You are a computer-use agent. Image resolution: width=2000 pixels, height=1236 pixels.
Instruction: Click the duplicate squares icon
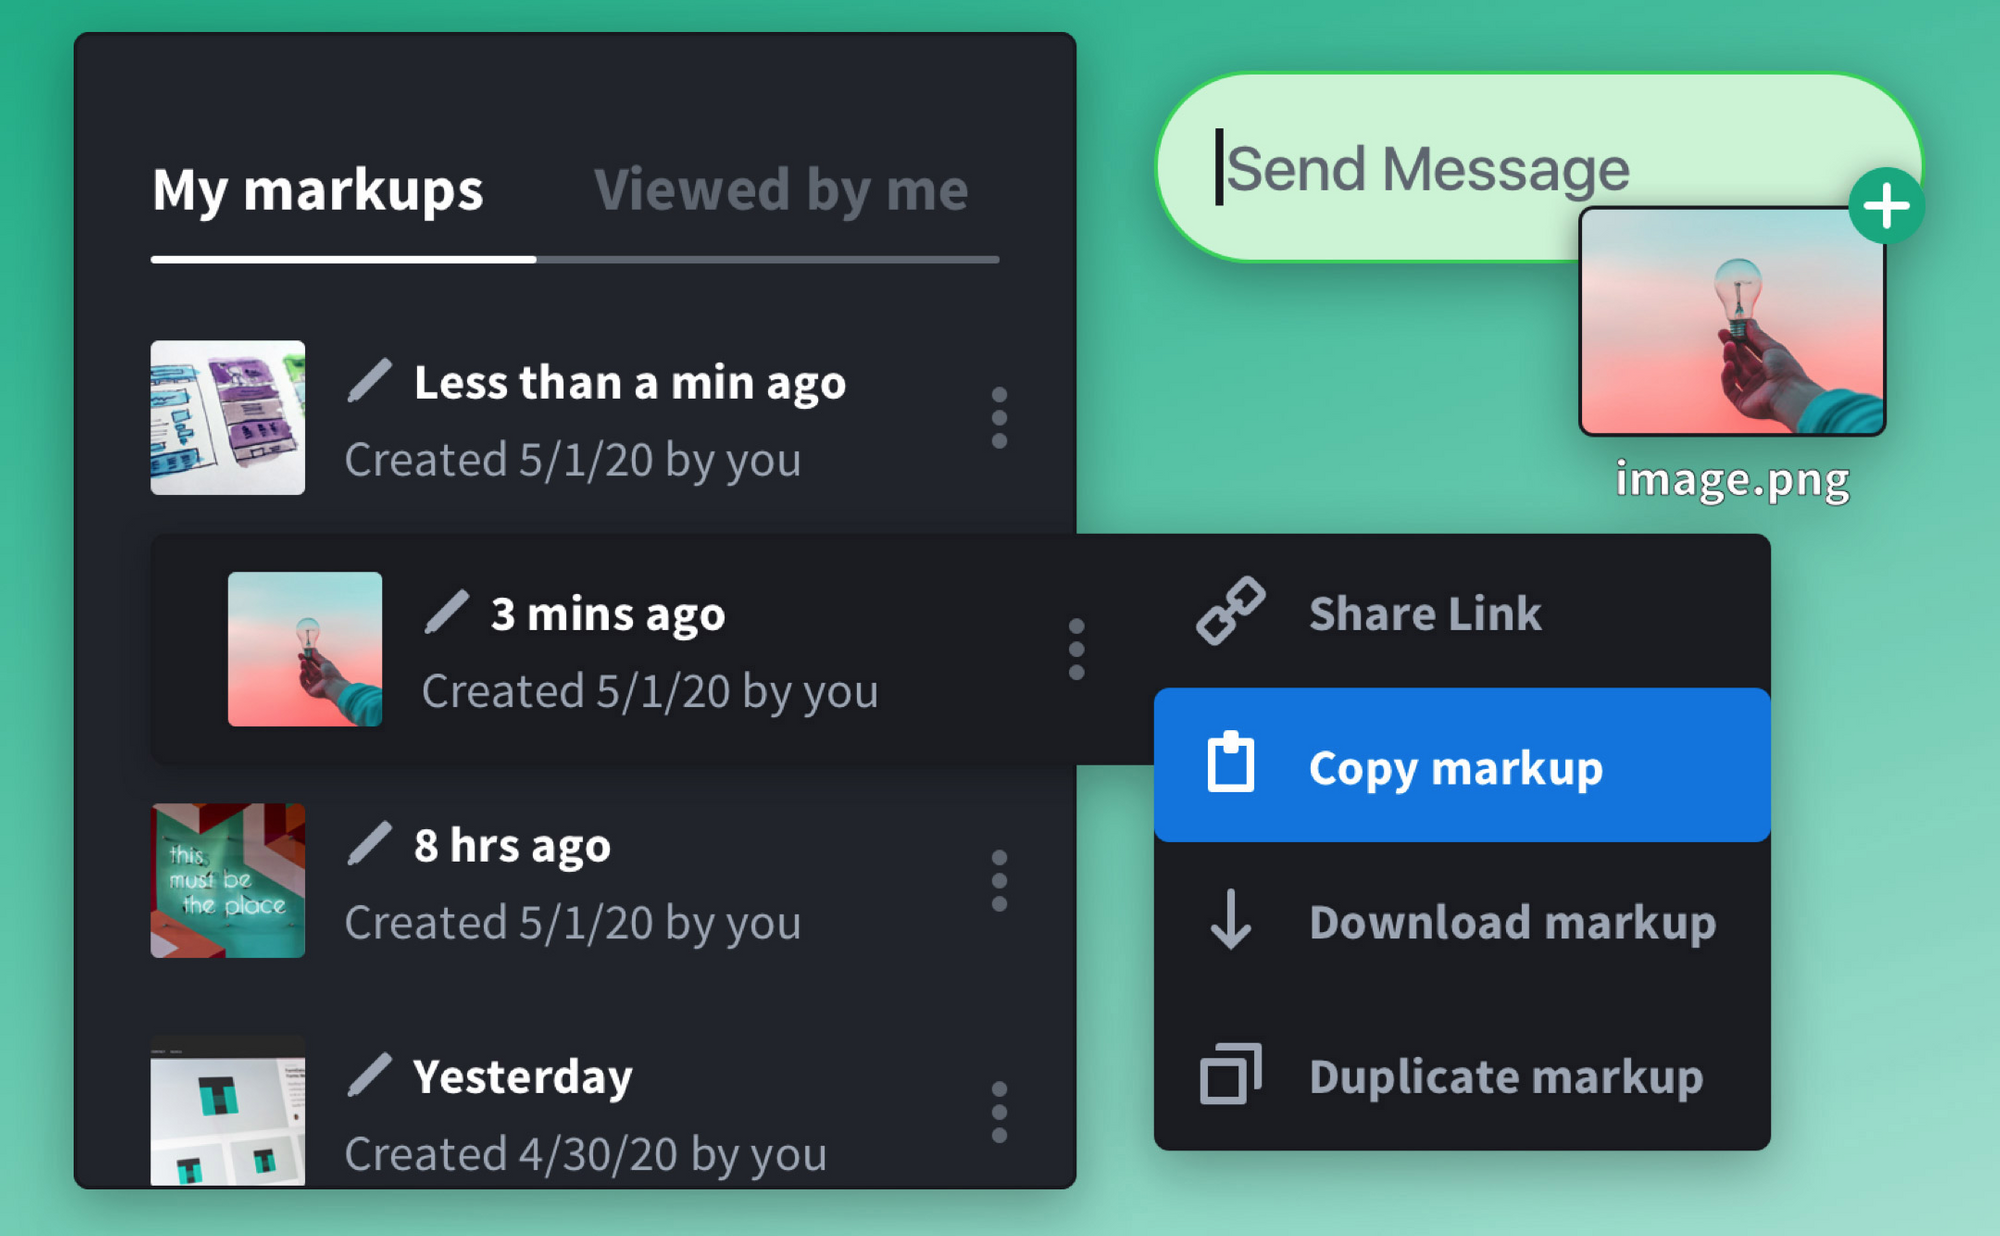tap(1231, 1073)
